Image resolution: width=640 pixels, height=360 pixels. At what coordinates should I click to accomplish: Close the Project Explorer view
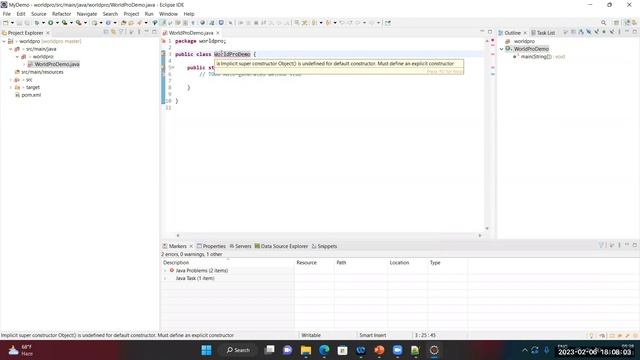48,33
